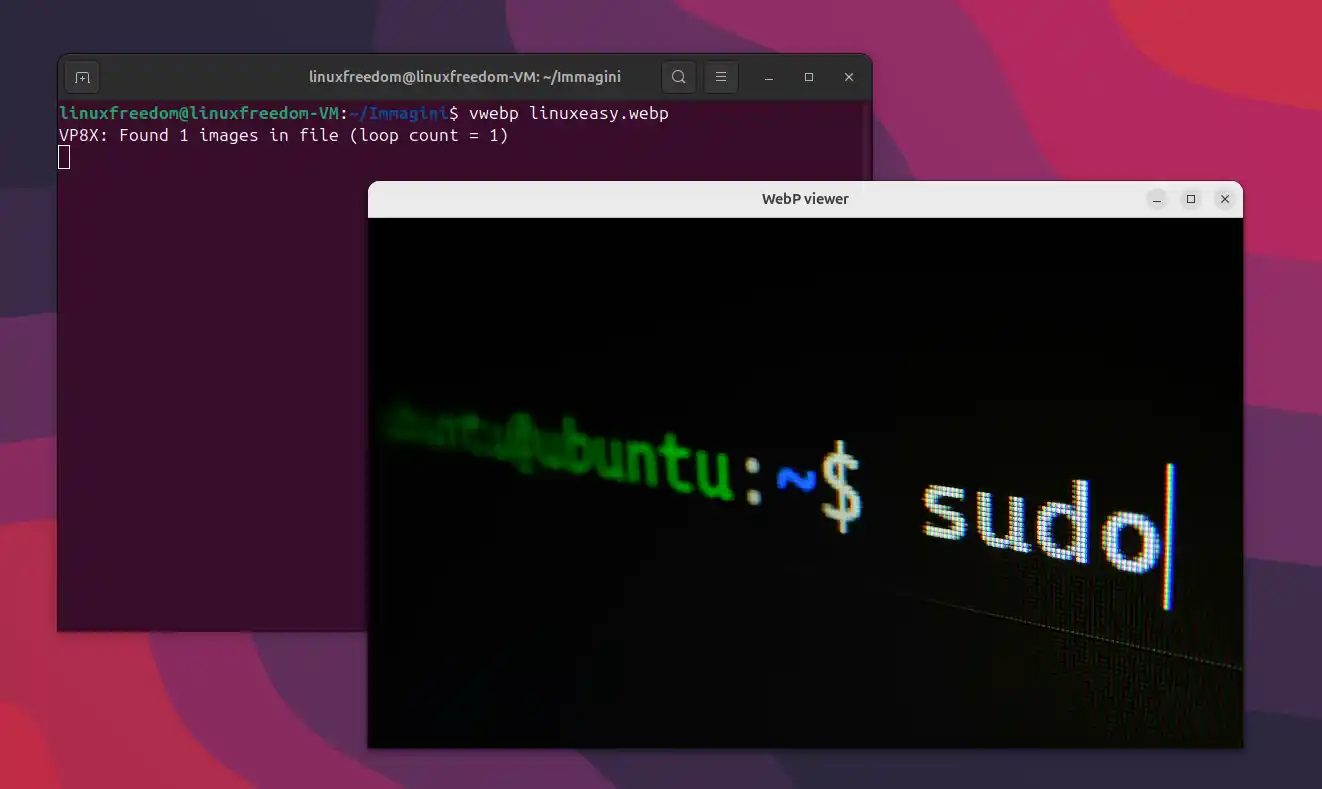Click the displayed sudo image in WebP viewer
The height and width of the screenshot is (789, 1322).
click(805, 483)
